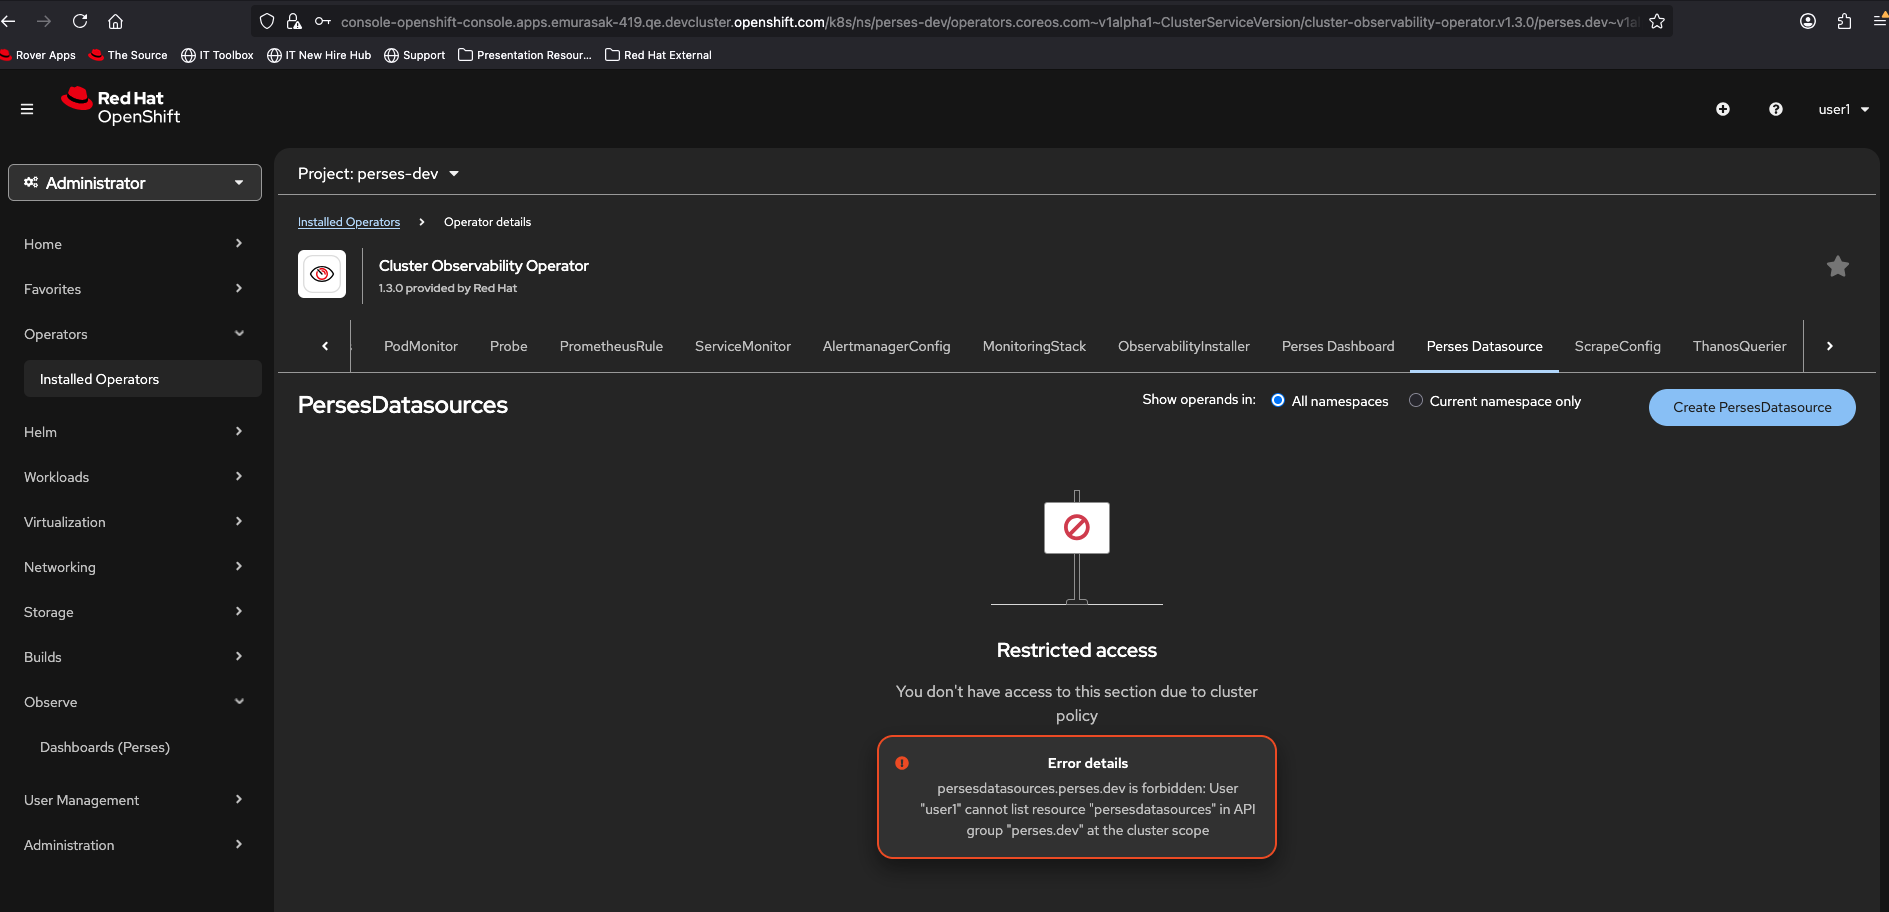Open the Rover Apps bookmark
The image size is (1889, 912).
pyautogui.click(x=38, y=55)
